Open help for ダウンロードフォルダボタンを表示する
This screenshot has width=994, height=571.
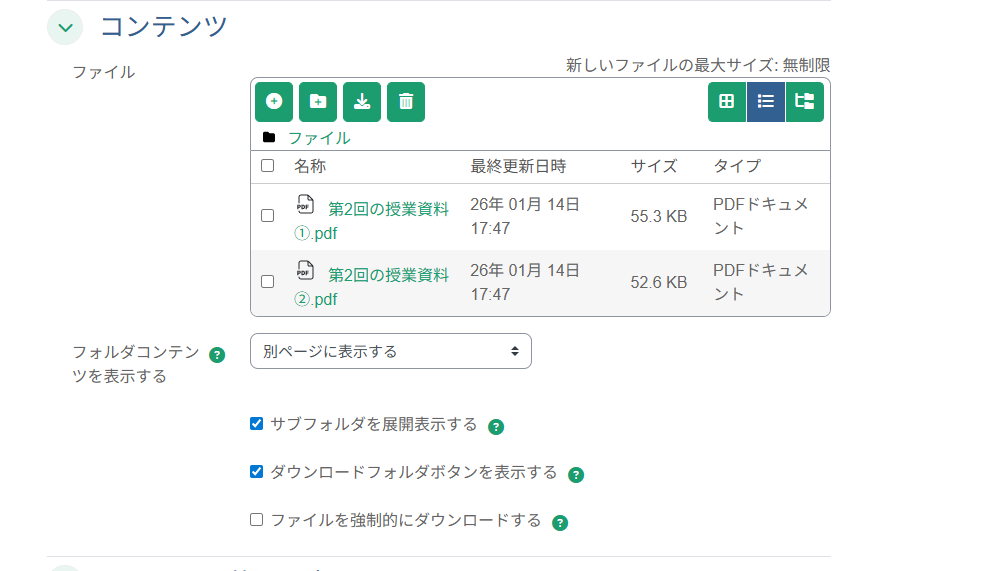pos(576,475)
